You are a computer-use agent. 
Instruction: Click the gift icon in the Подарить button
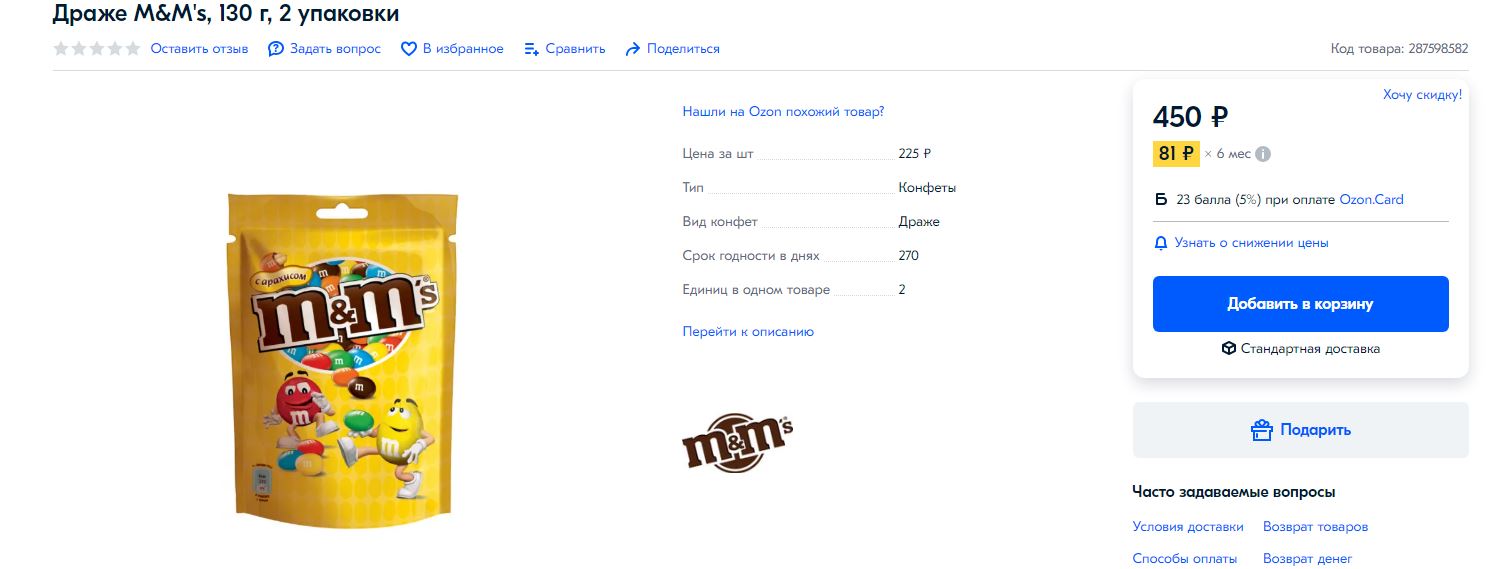[1262, 430]
